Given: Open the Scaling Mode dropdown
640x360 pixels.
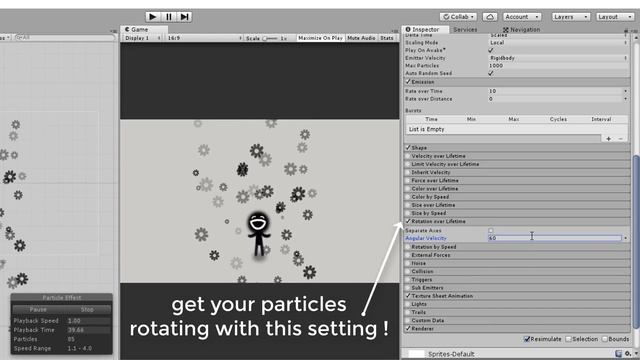Looking at the screenshot, I should [x=558, y=42].
